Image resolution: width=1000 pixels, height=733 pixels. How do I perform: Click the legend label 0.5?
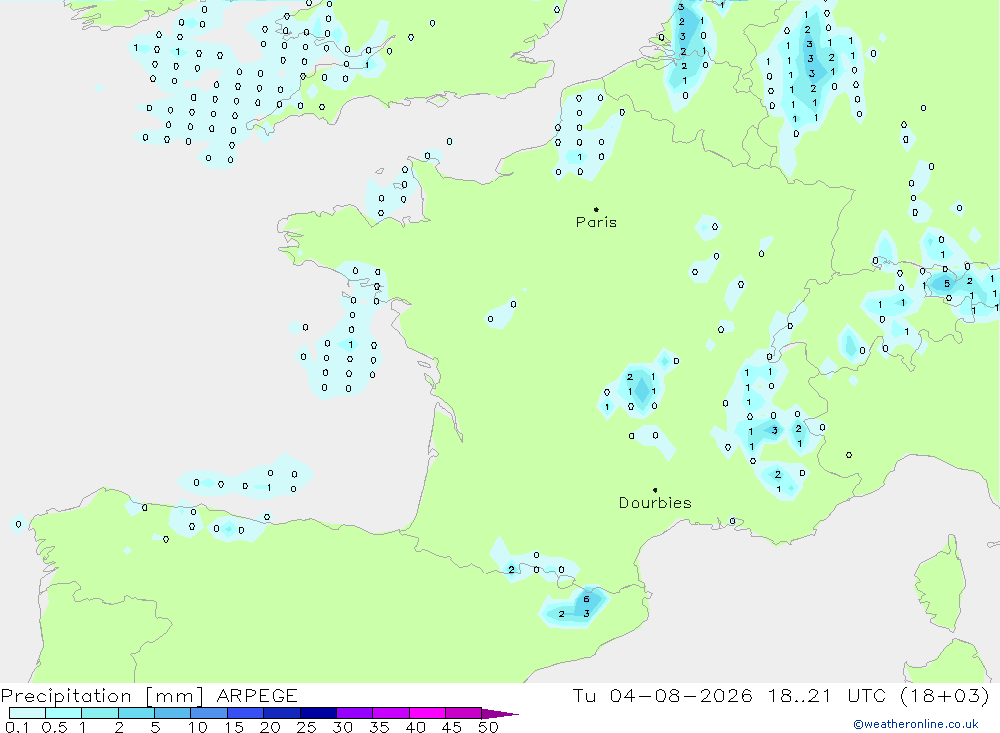pyautogui.click(x=55, y=727)
